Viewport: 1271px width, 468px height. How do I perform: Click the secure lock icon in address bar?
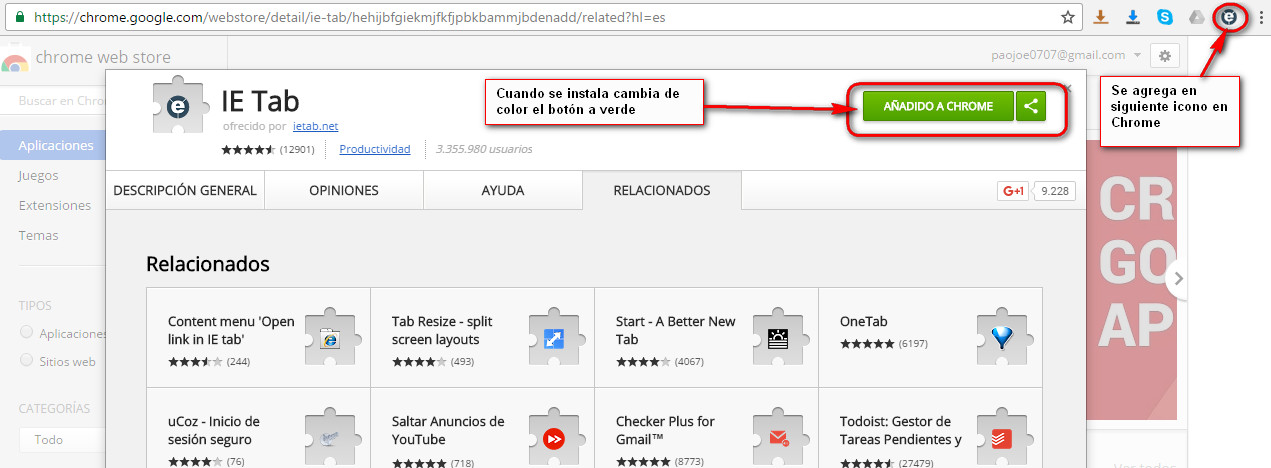[x=20, y=18]
